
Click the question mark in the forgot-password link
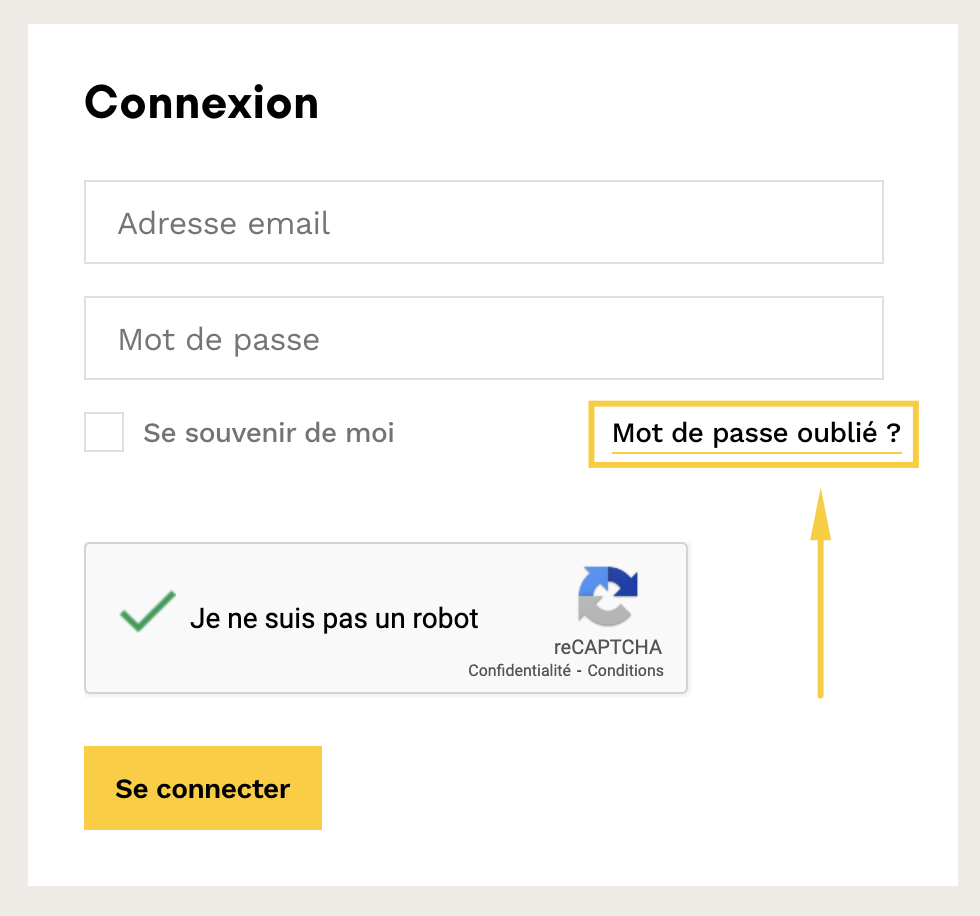pyautogui.click(x=893, y=433)
